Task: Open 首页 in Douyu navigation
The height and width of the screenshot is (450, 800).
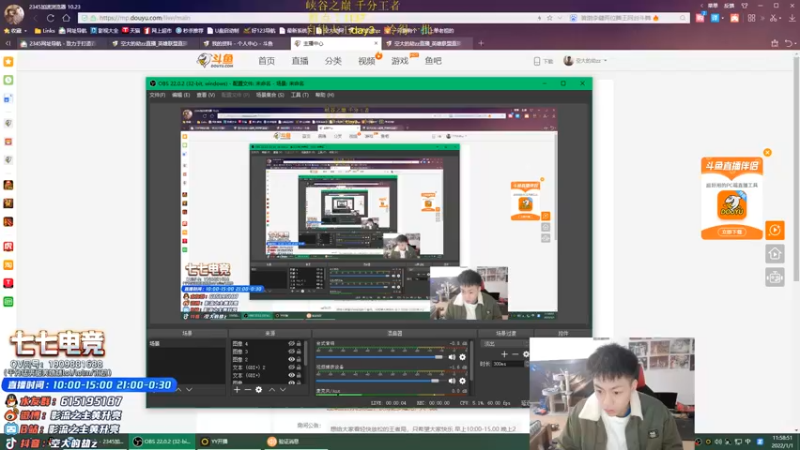Action: (266, 61)
